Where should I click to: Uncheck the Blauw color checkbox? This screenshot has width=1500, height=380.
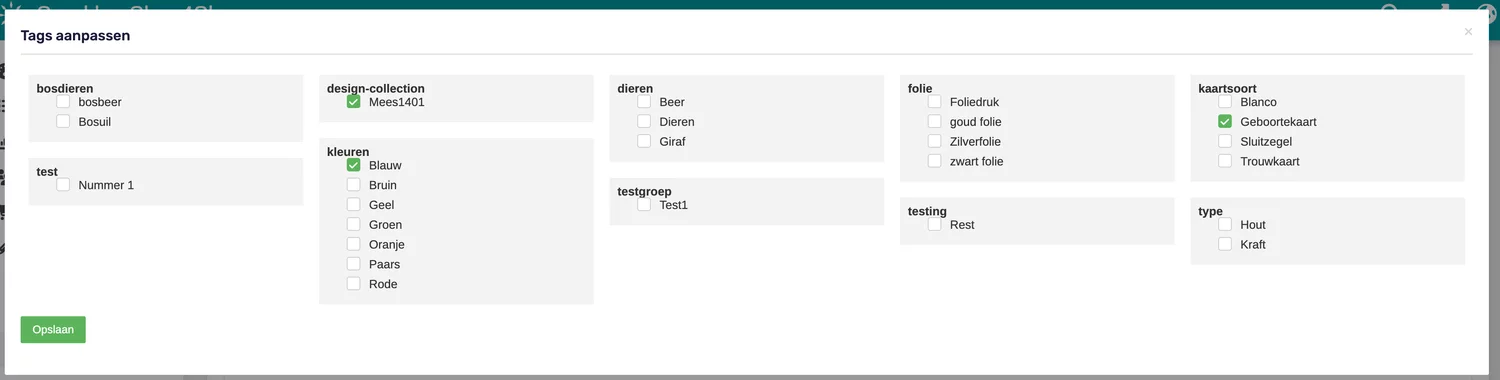354,165
